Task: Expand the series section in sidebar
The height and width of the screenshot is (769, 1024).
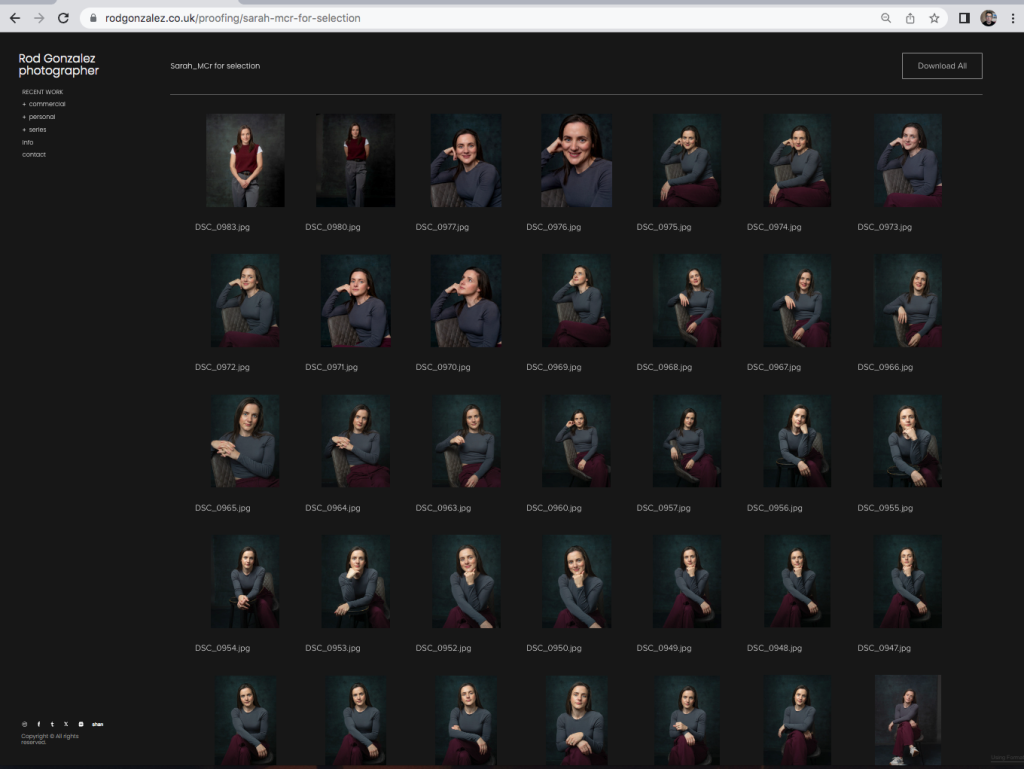Action: click(36, 130)
